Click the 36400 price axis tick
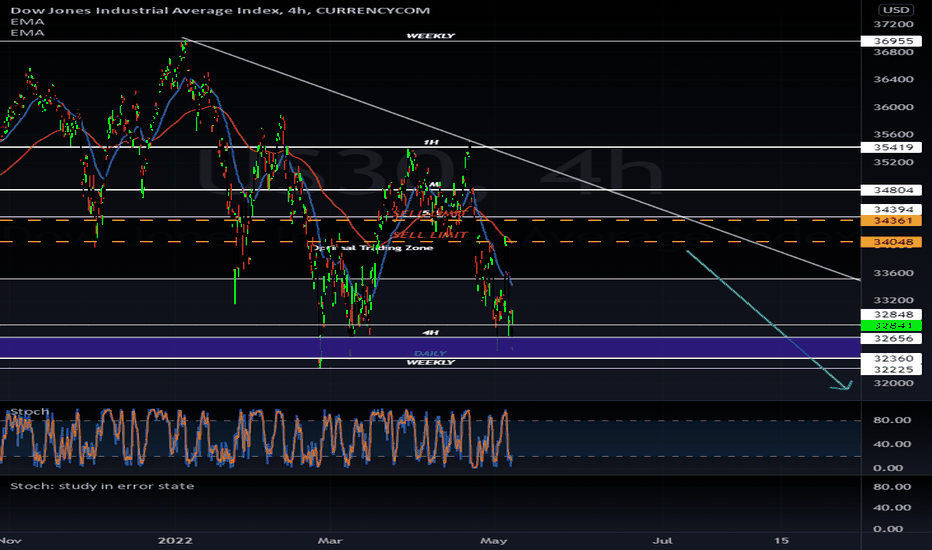The height and width of the screenshot is (550, 932). (x=893, y=79)
